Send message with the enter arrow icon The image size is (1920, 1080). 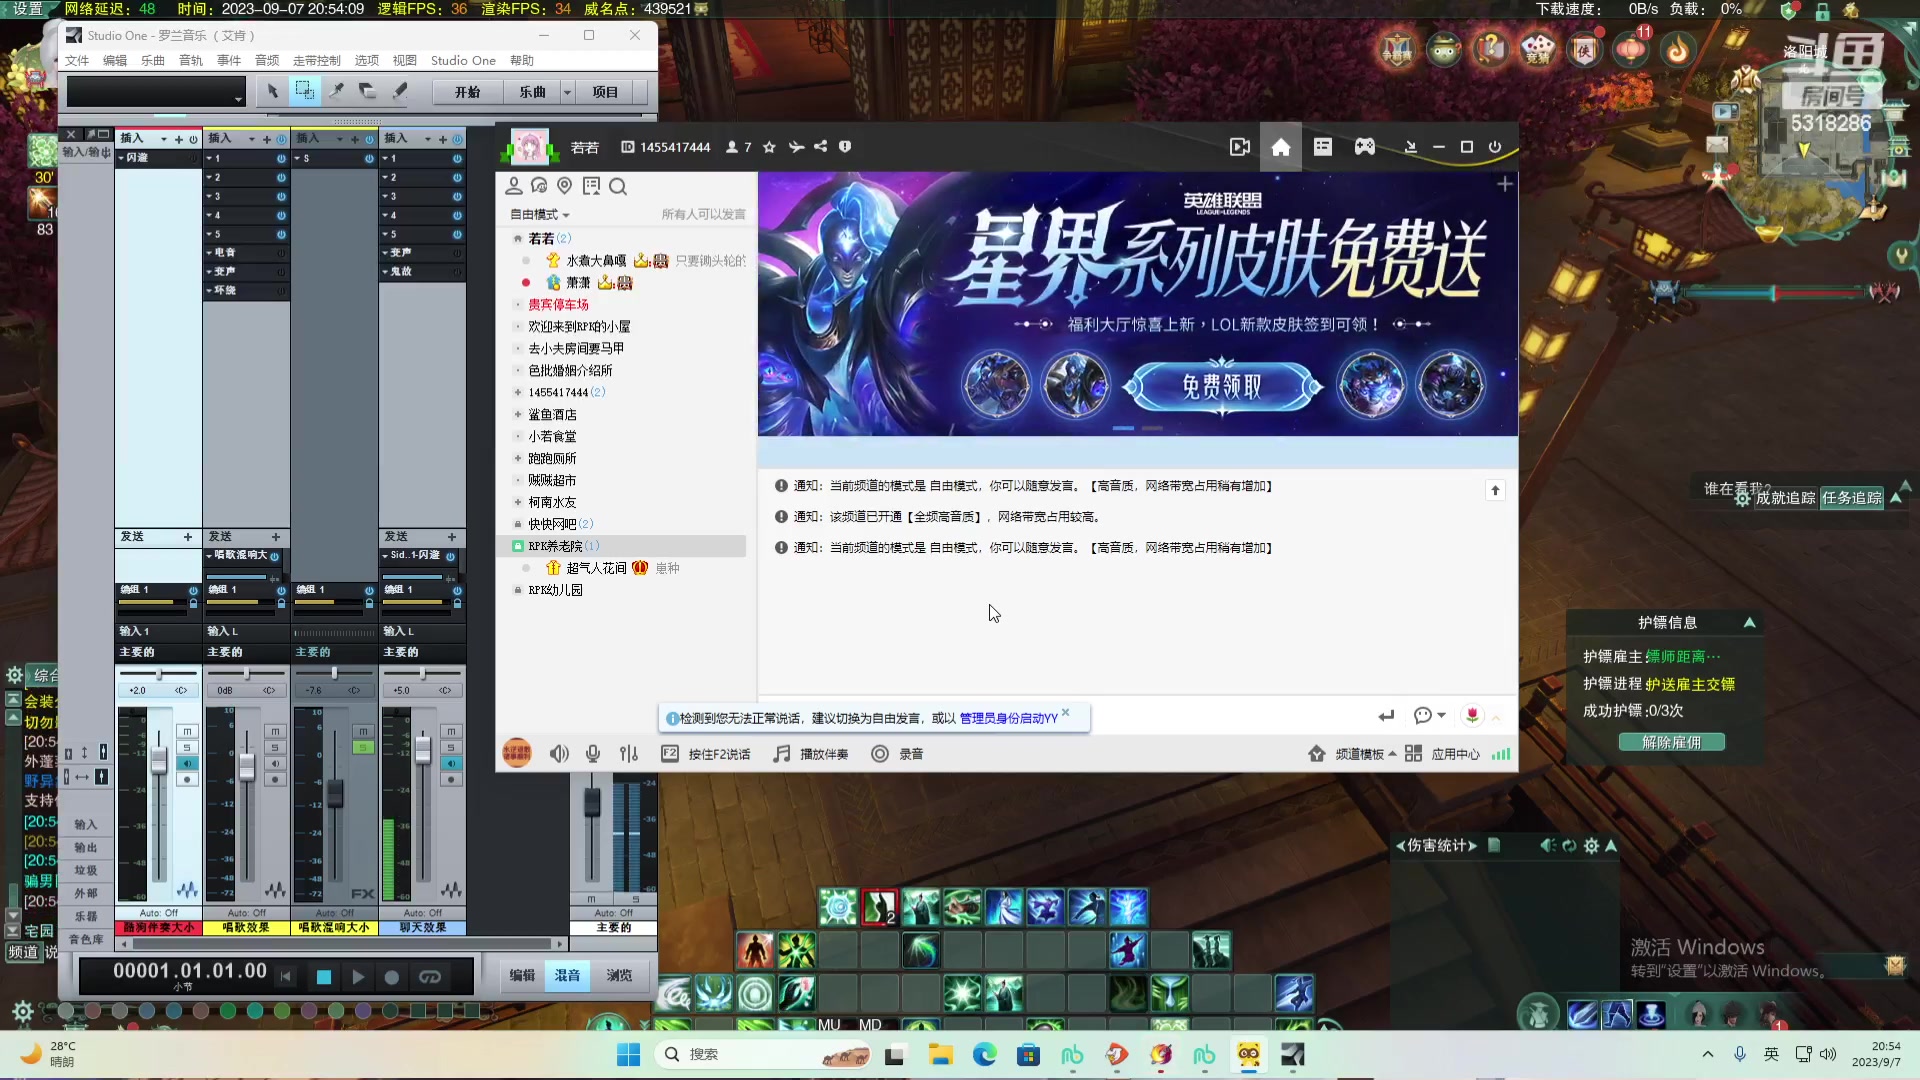point(1386,716)
